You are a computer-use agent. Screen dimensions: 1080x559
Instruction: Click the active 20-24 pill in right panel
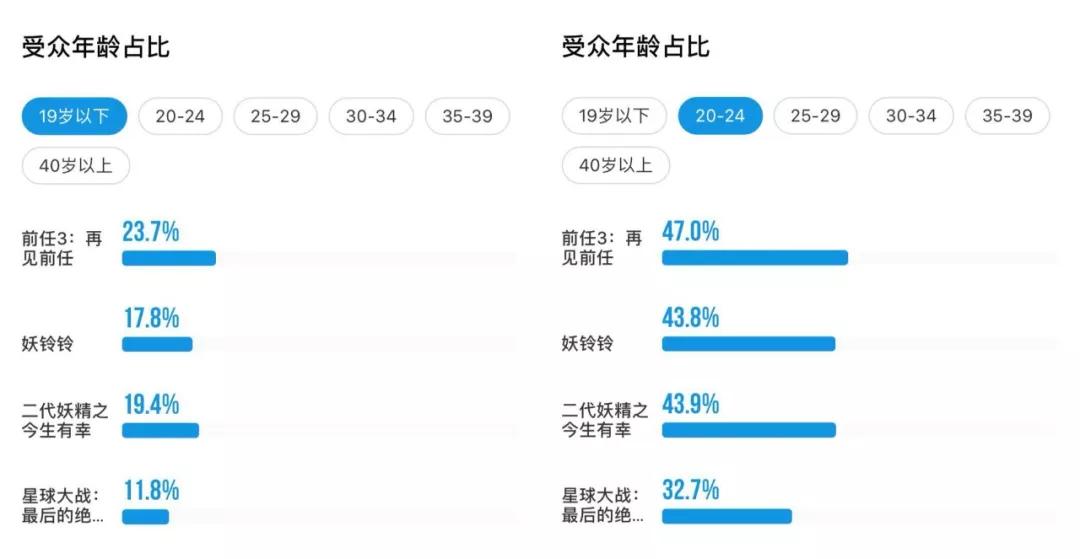click(720, 116)
